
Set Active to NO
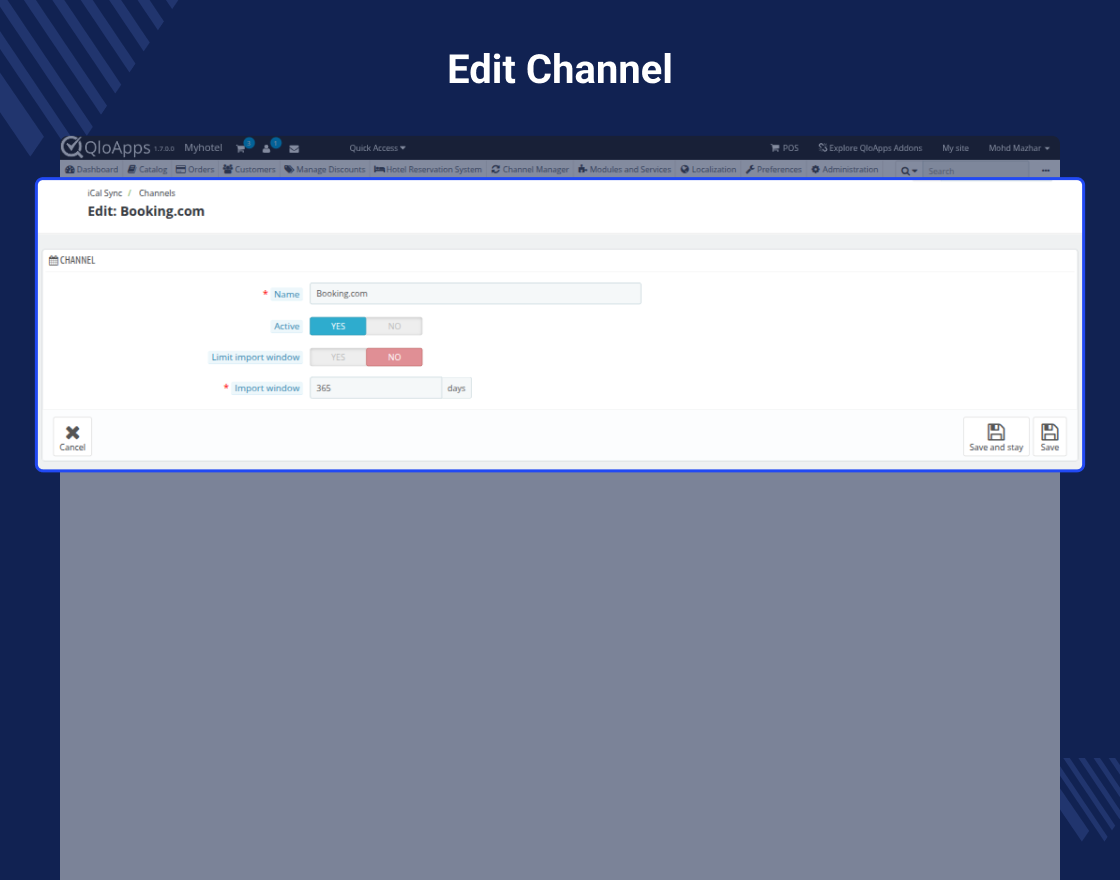[394, 326]
